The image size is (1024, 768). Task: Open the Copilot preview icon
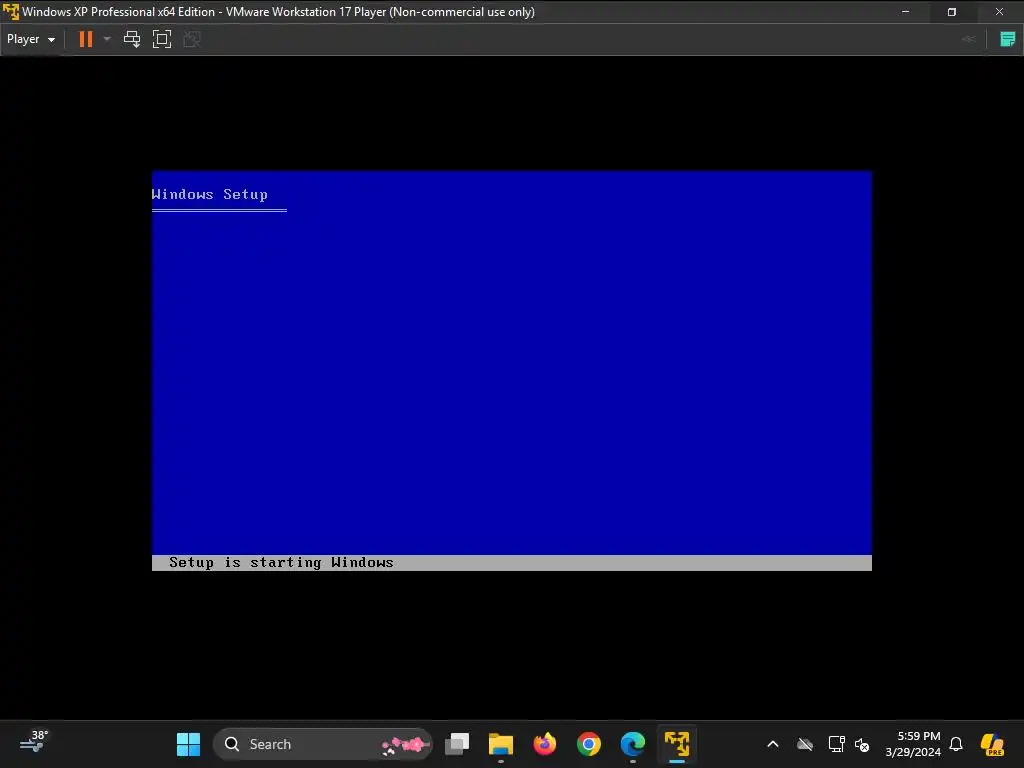[992, 744]
